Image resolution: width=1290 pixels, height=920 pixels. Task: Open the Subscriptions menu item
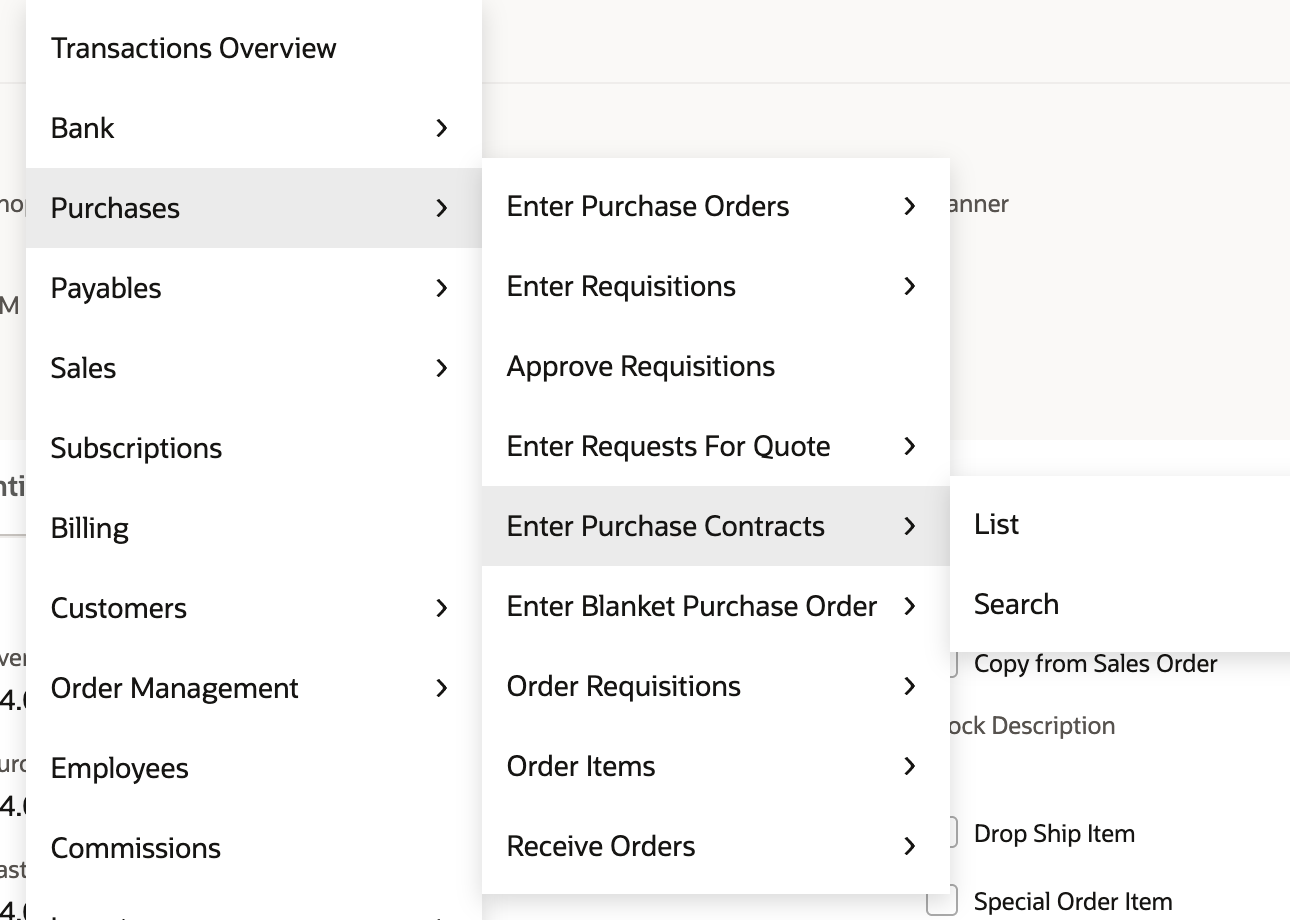[x=254, y=448]
